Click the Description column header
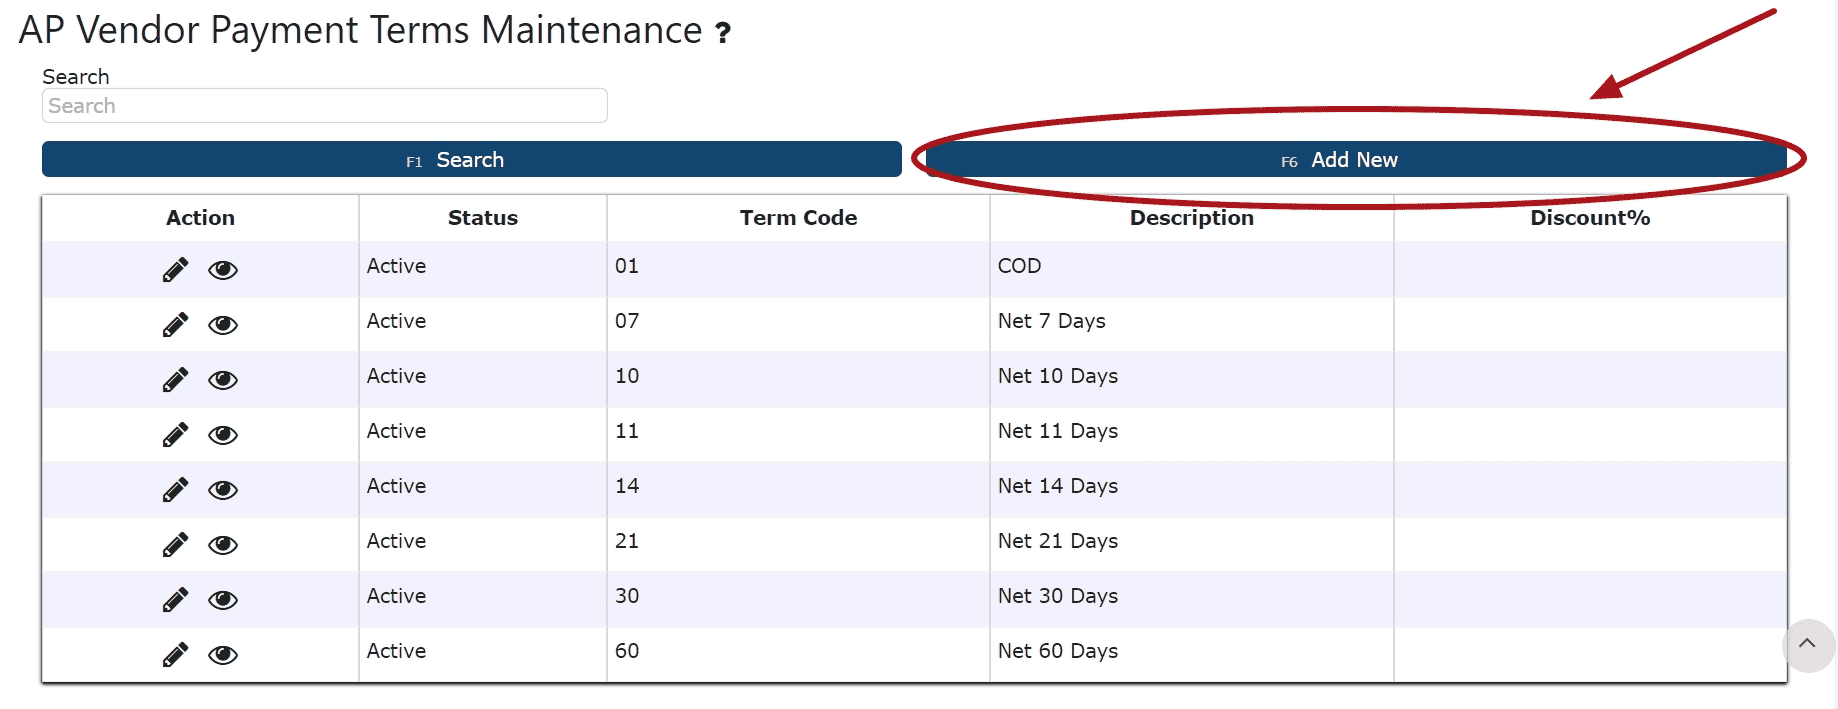Image resolution: width=1838 pixels, height=709 pixels. 1191,218
